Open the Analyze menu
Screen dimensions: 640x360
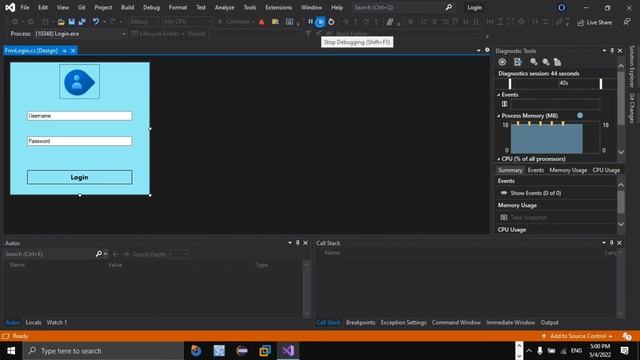pyautogui.click(x=224, y=7)
